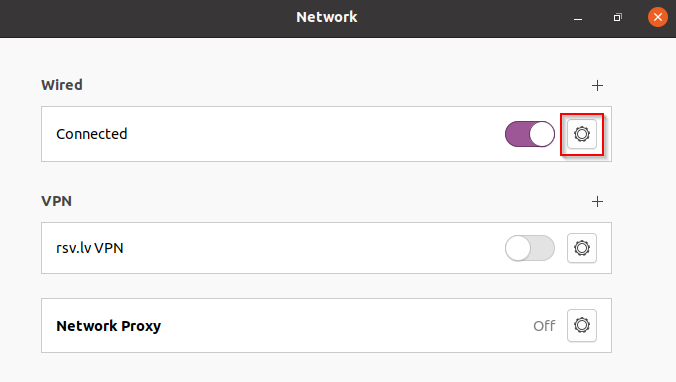Click empty title bar left of Network title
Image resolution: width=676 pixels, height=382 pixels.
pyautogui.click(x=147, y=18)
